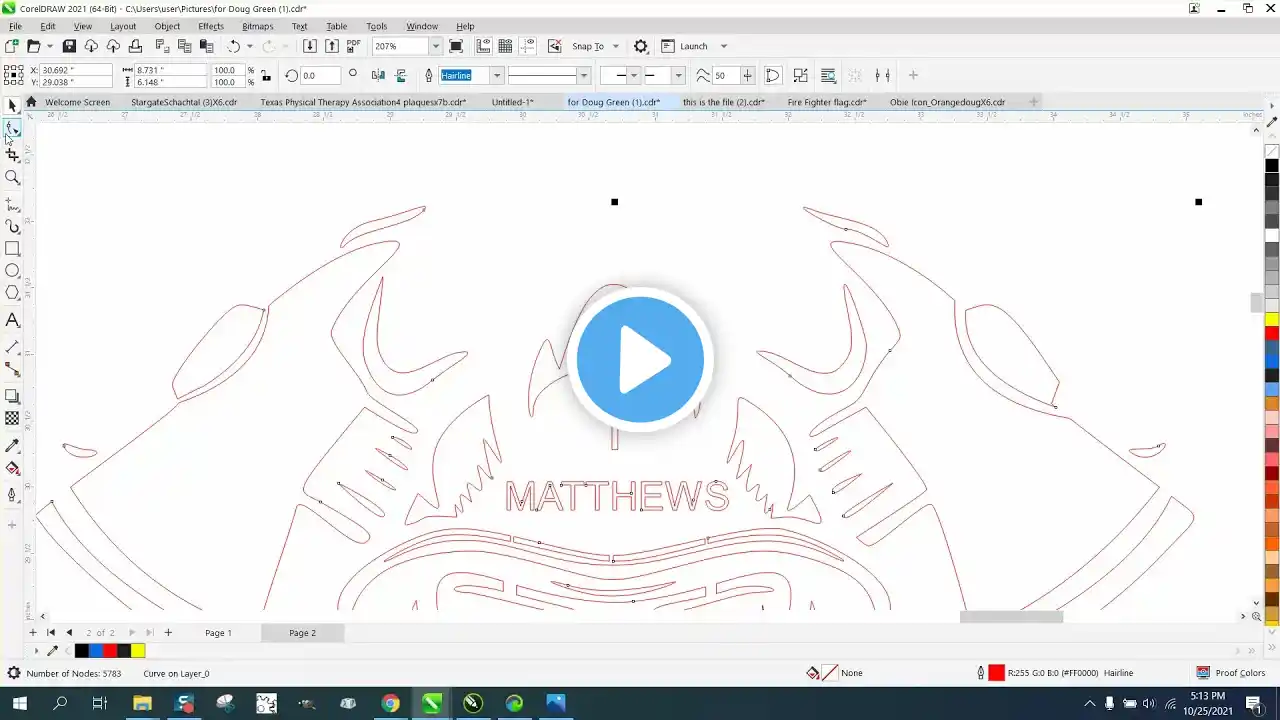Toggle the lock ratio padlock

tap(265, 75)
